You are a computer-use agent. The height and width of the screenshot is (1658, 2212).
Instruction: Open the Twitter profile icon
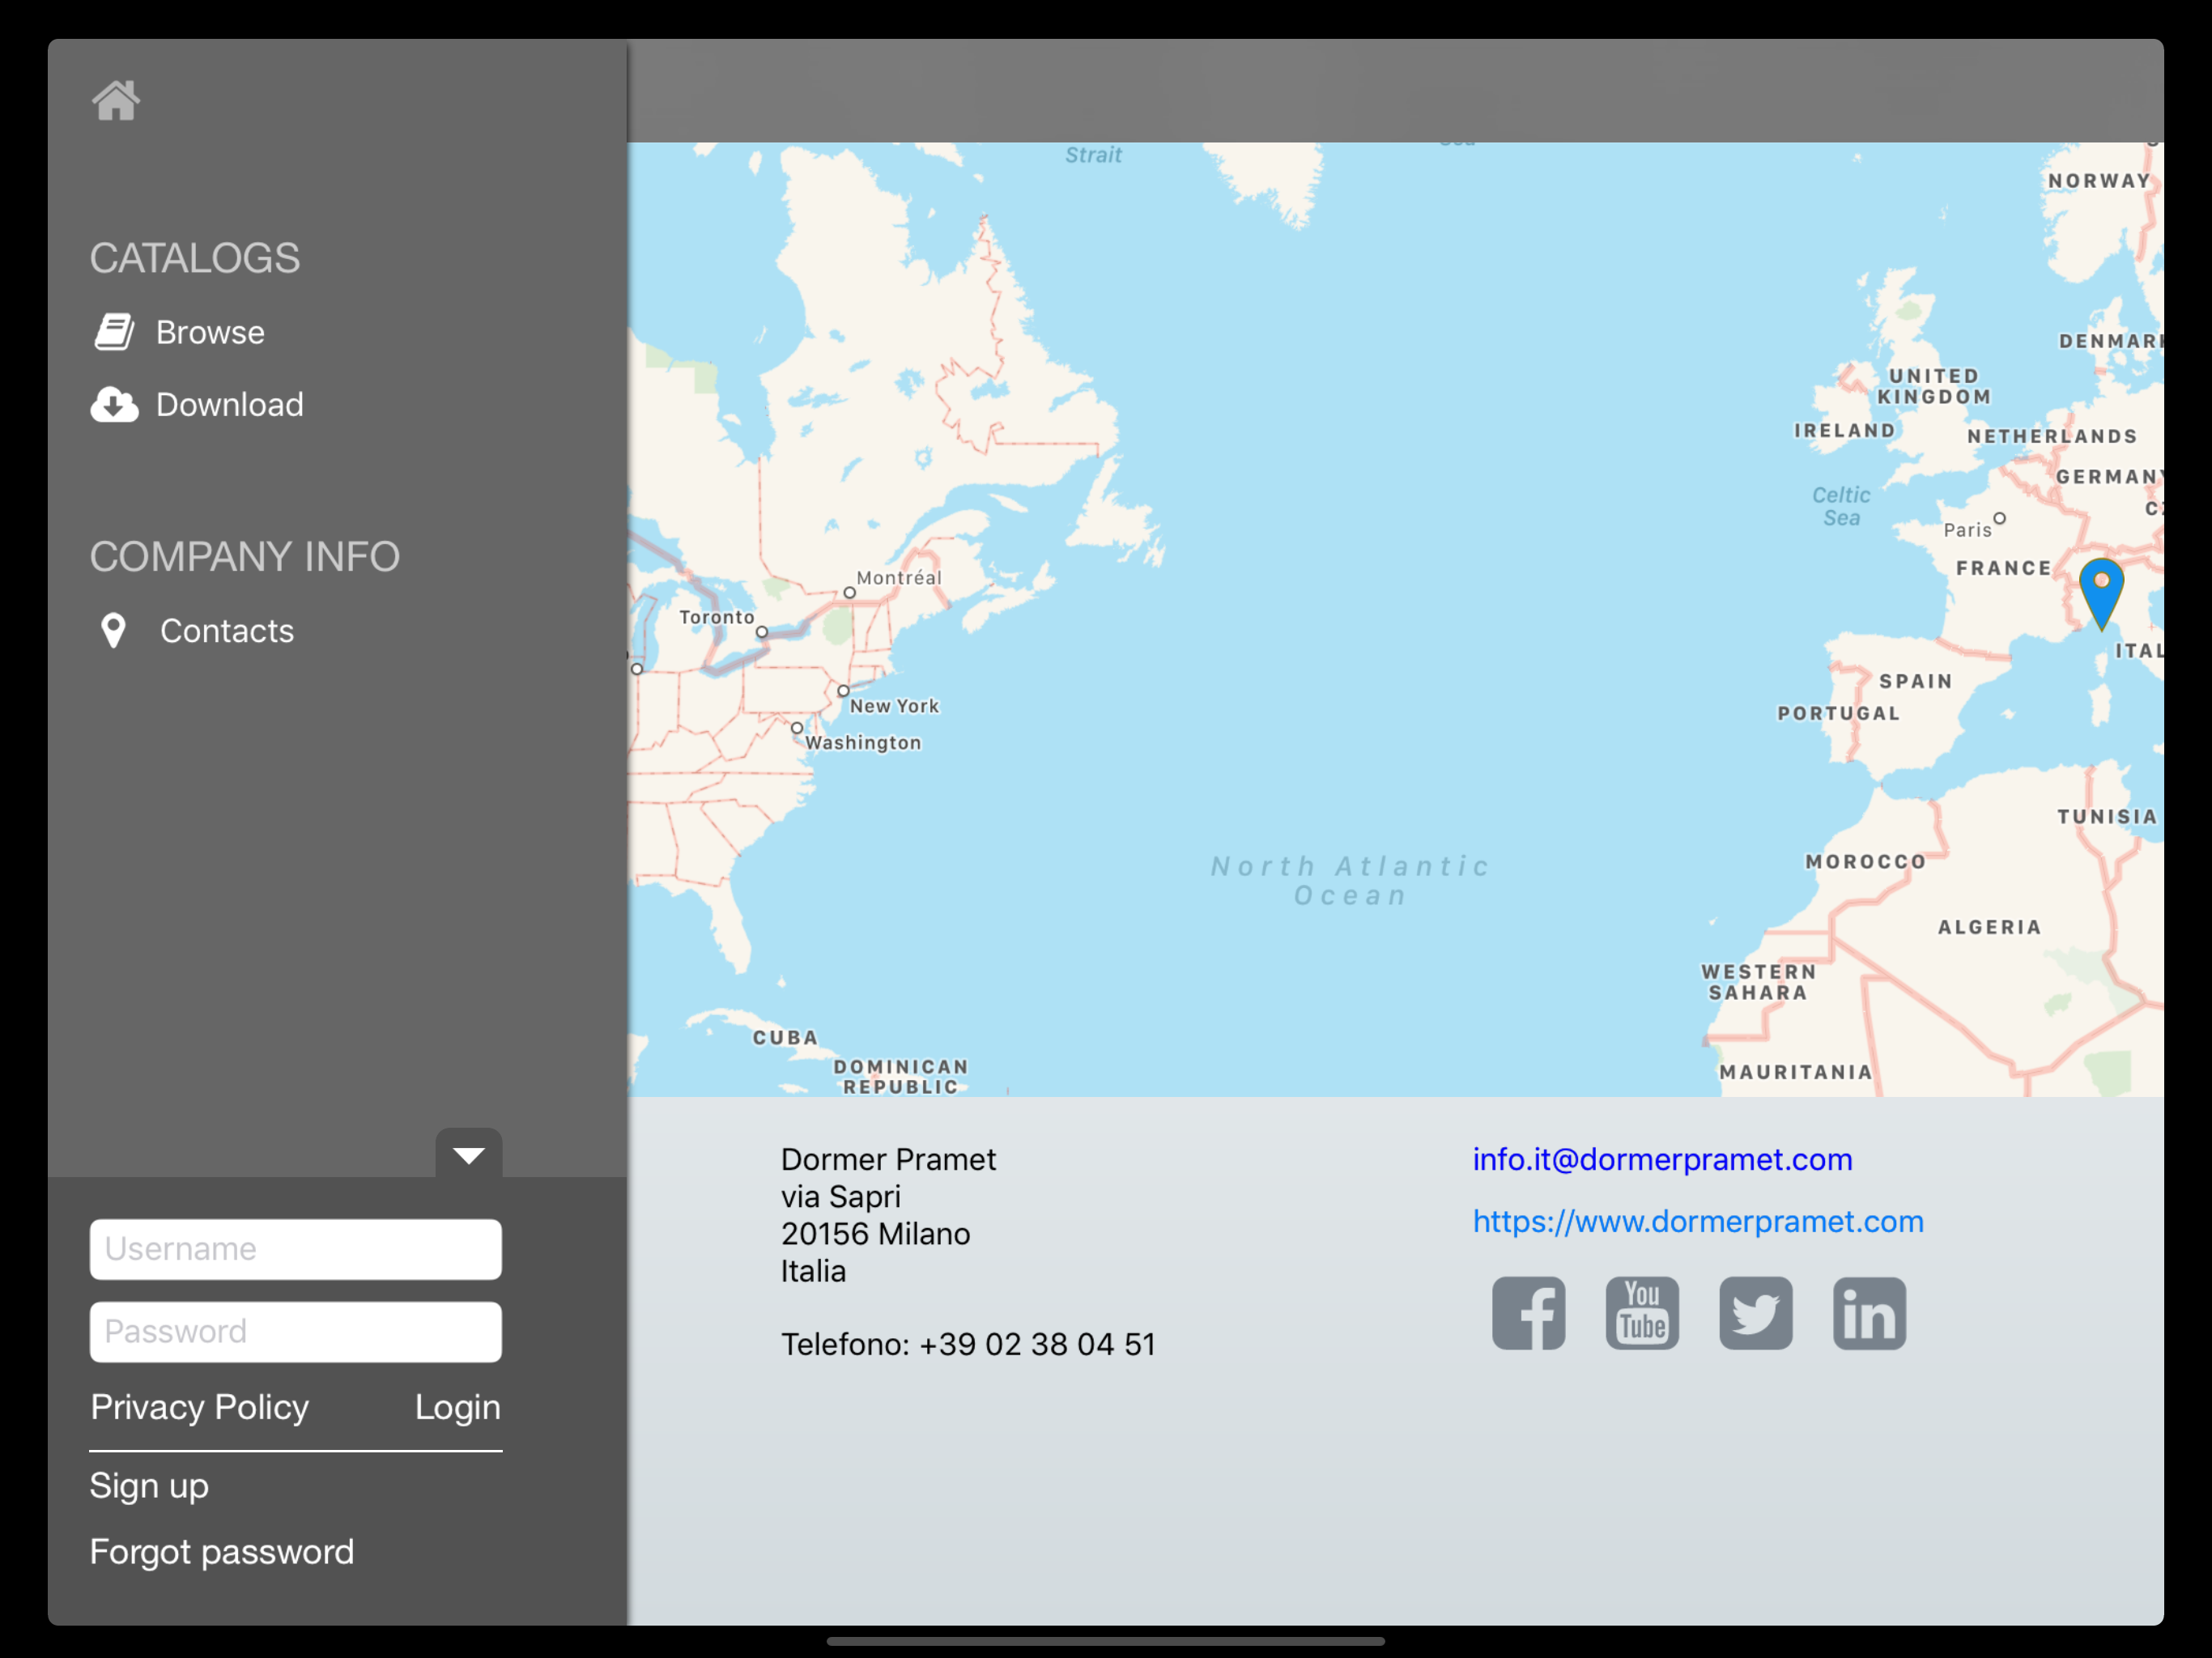tap(1756, 1313)
